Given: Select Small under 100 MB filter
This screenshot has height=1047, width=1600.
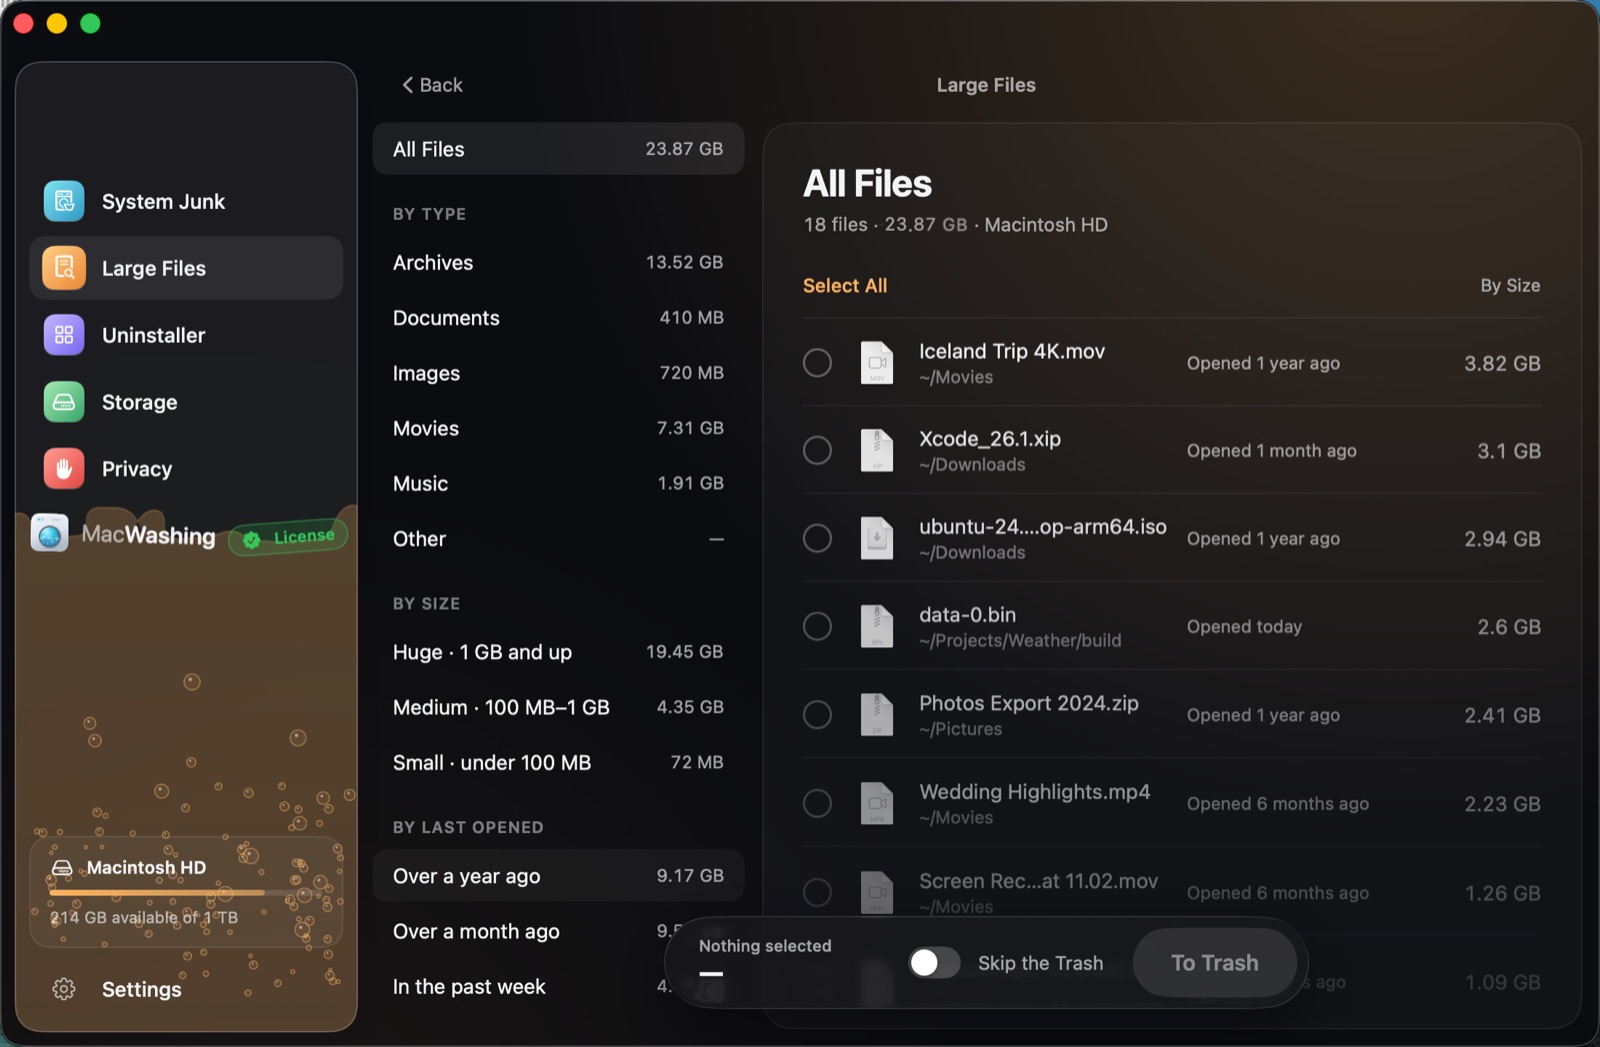Looking at the screenshot, I should (x=558, y=762).
